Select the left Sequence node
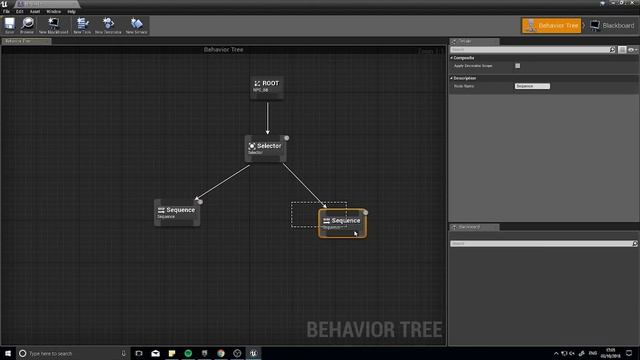The image size is (640, 360). coord(177,213)
